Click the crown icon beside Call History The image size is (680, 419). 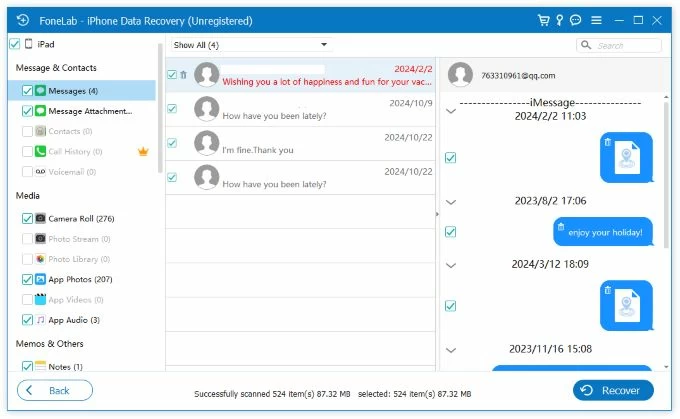tap(143, 152)
